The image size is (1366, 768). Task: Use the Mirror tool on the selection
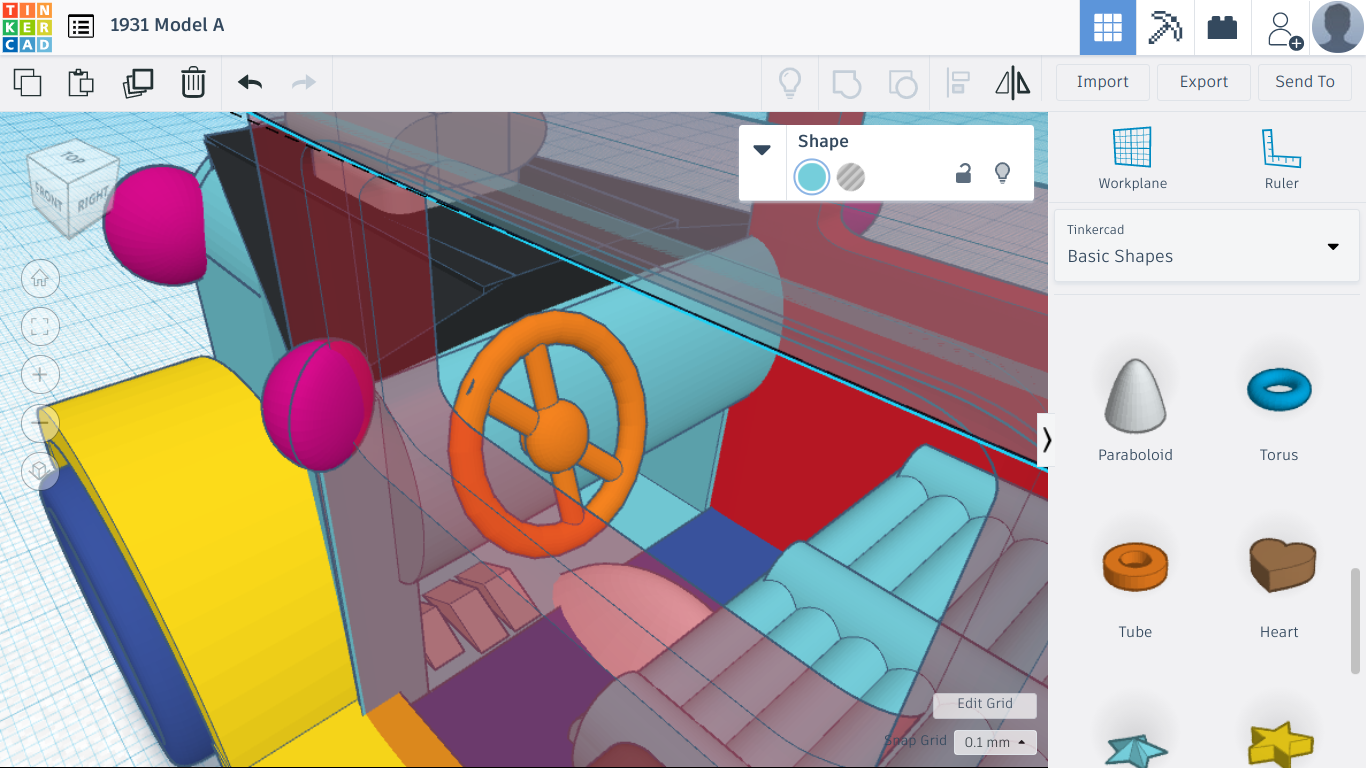[1013, 83]
